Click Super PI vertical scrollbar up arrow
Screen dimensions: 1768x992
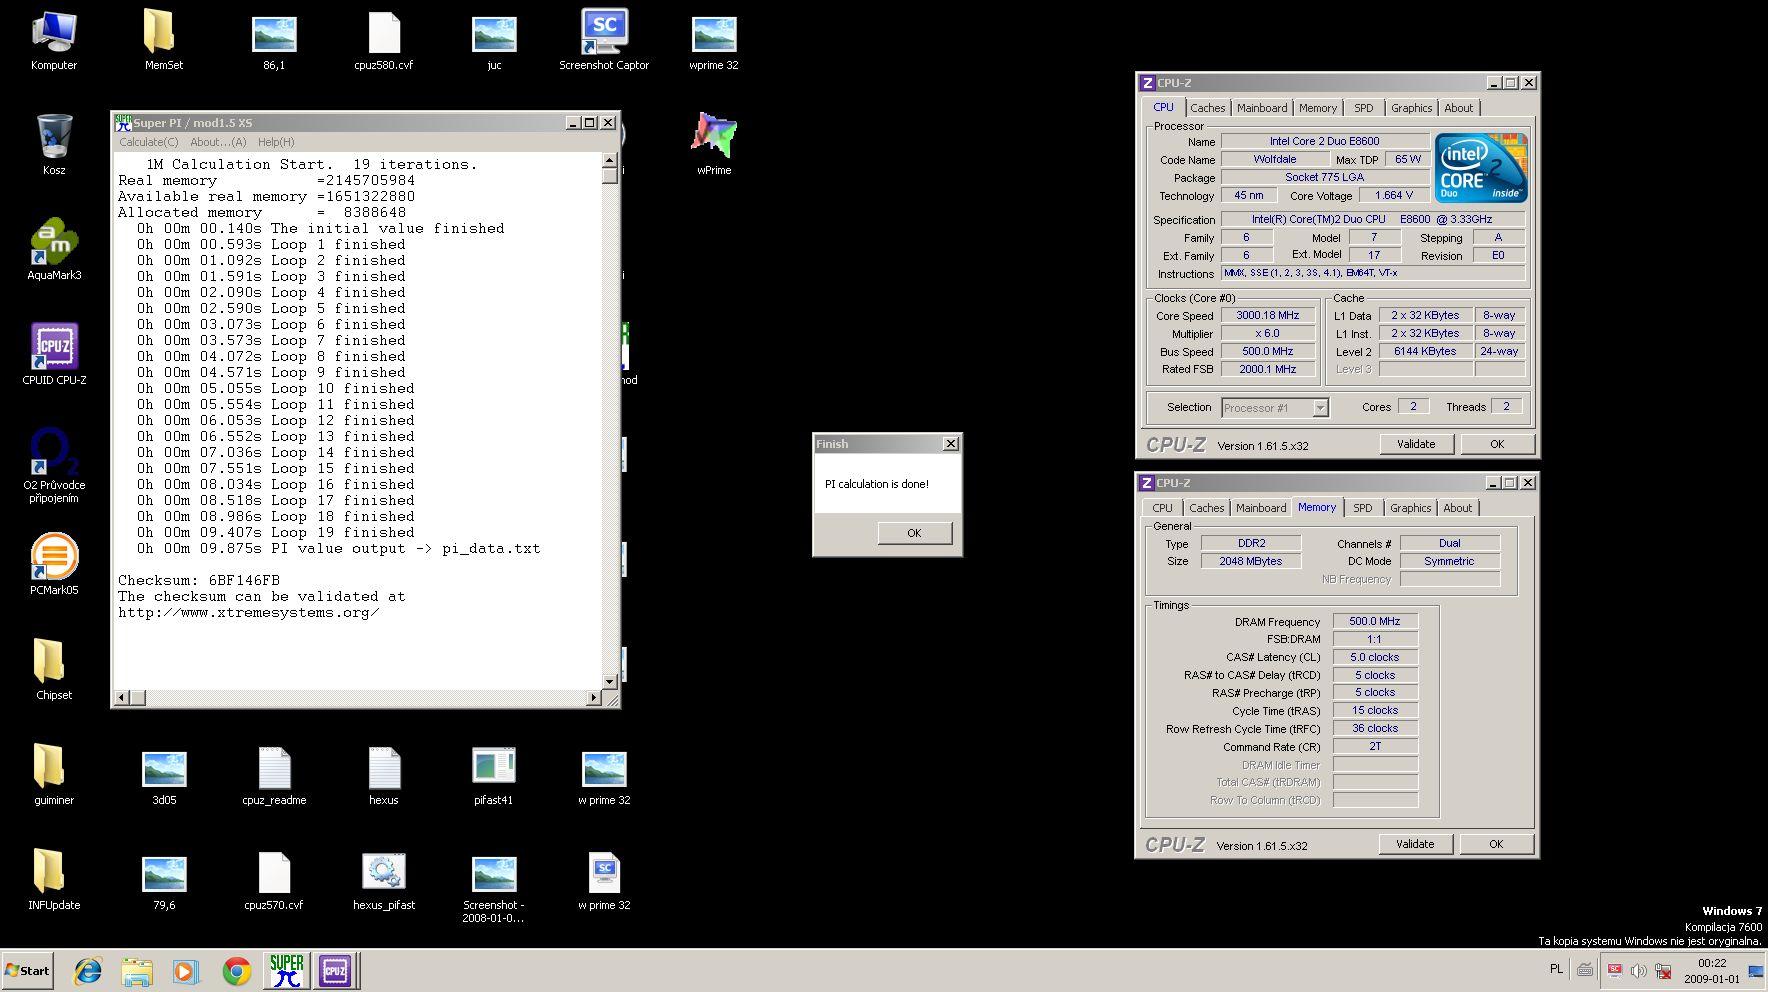click(609, 160)
